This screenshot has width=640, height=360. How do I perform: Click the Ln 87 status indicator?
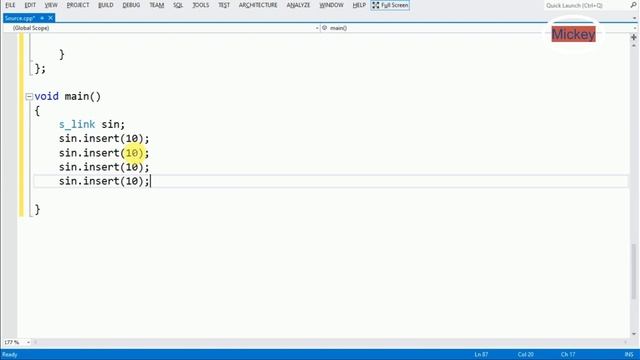pos(481,354)
